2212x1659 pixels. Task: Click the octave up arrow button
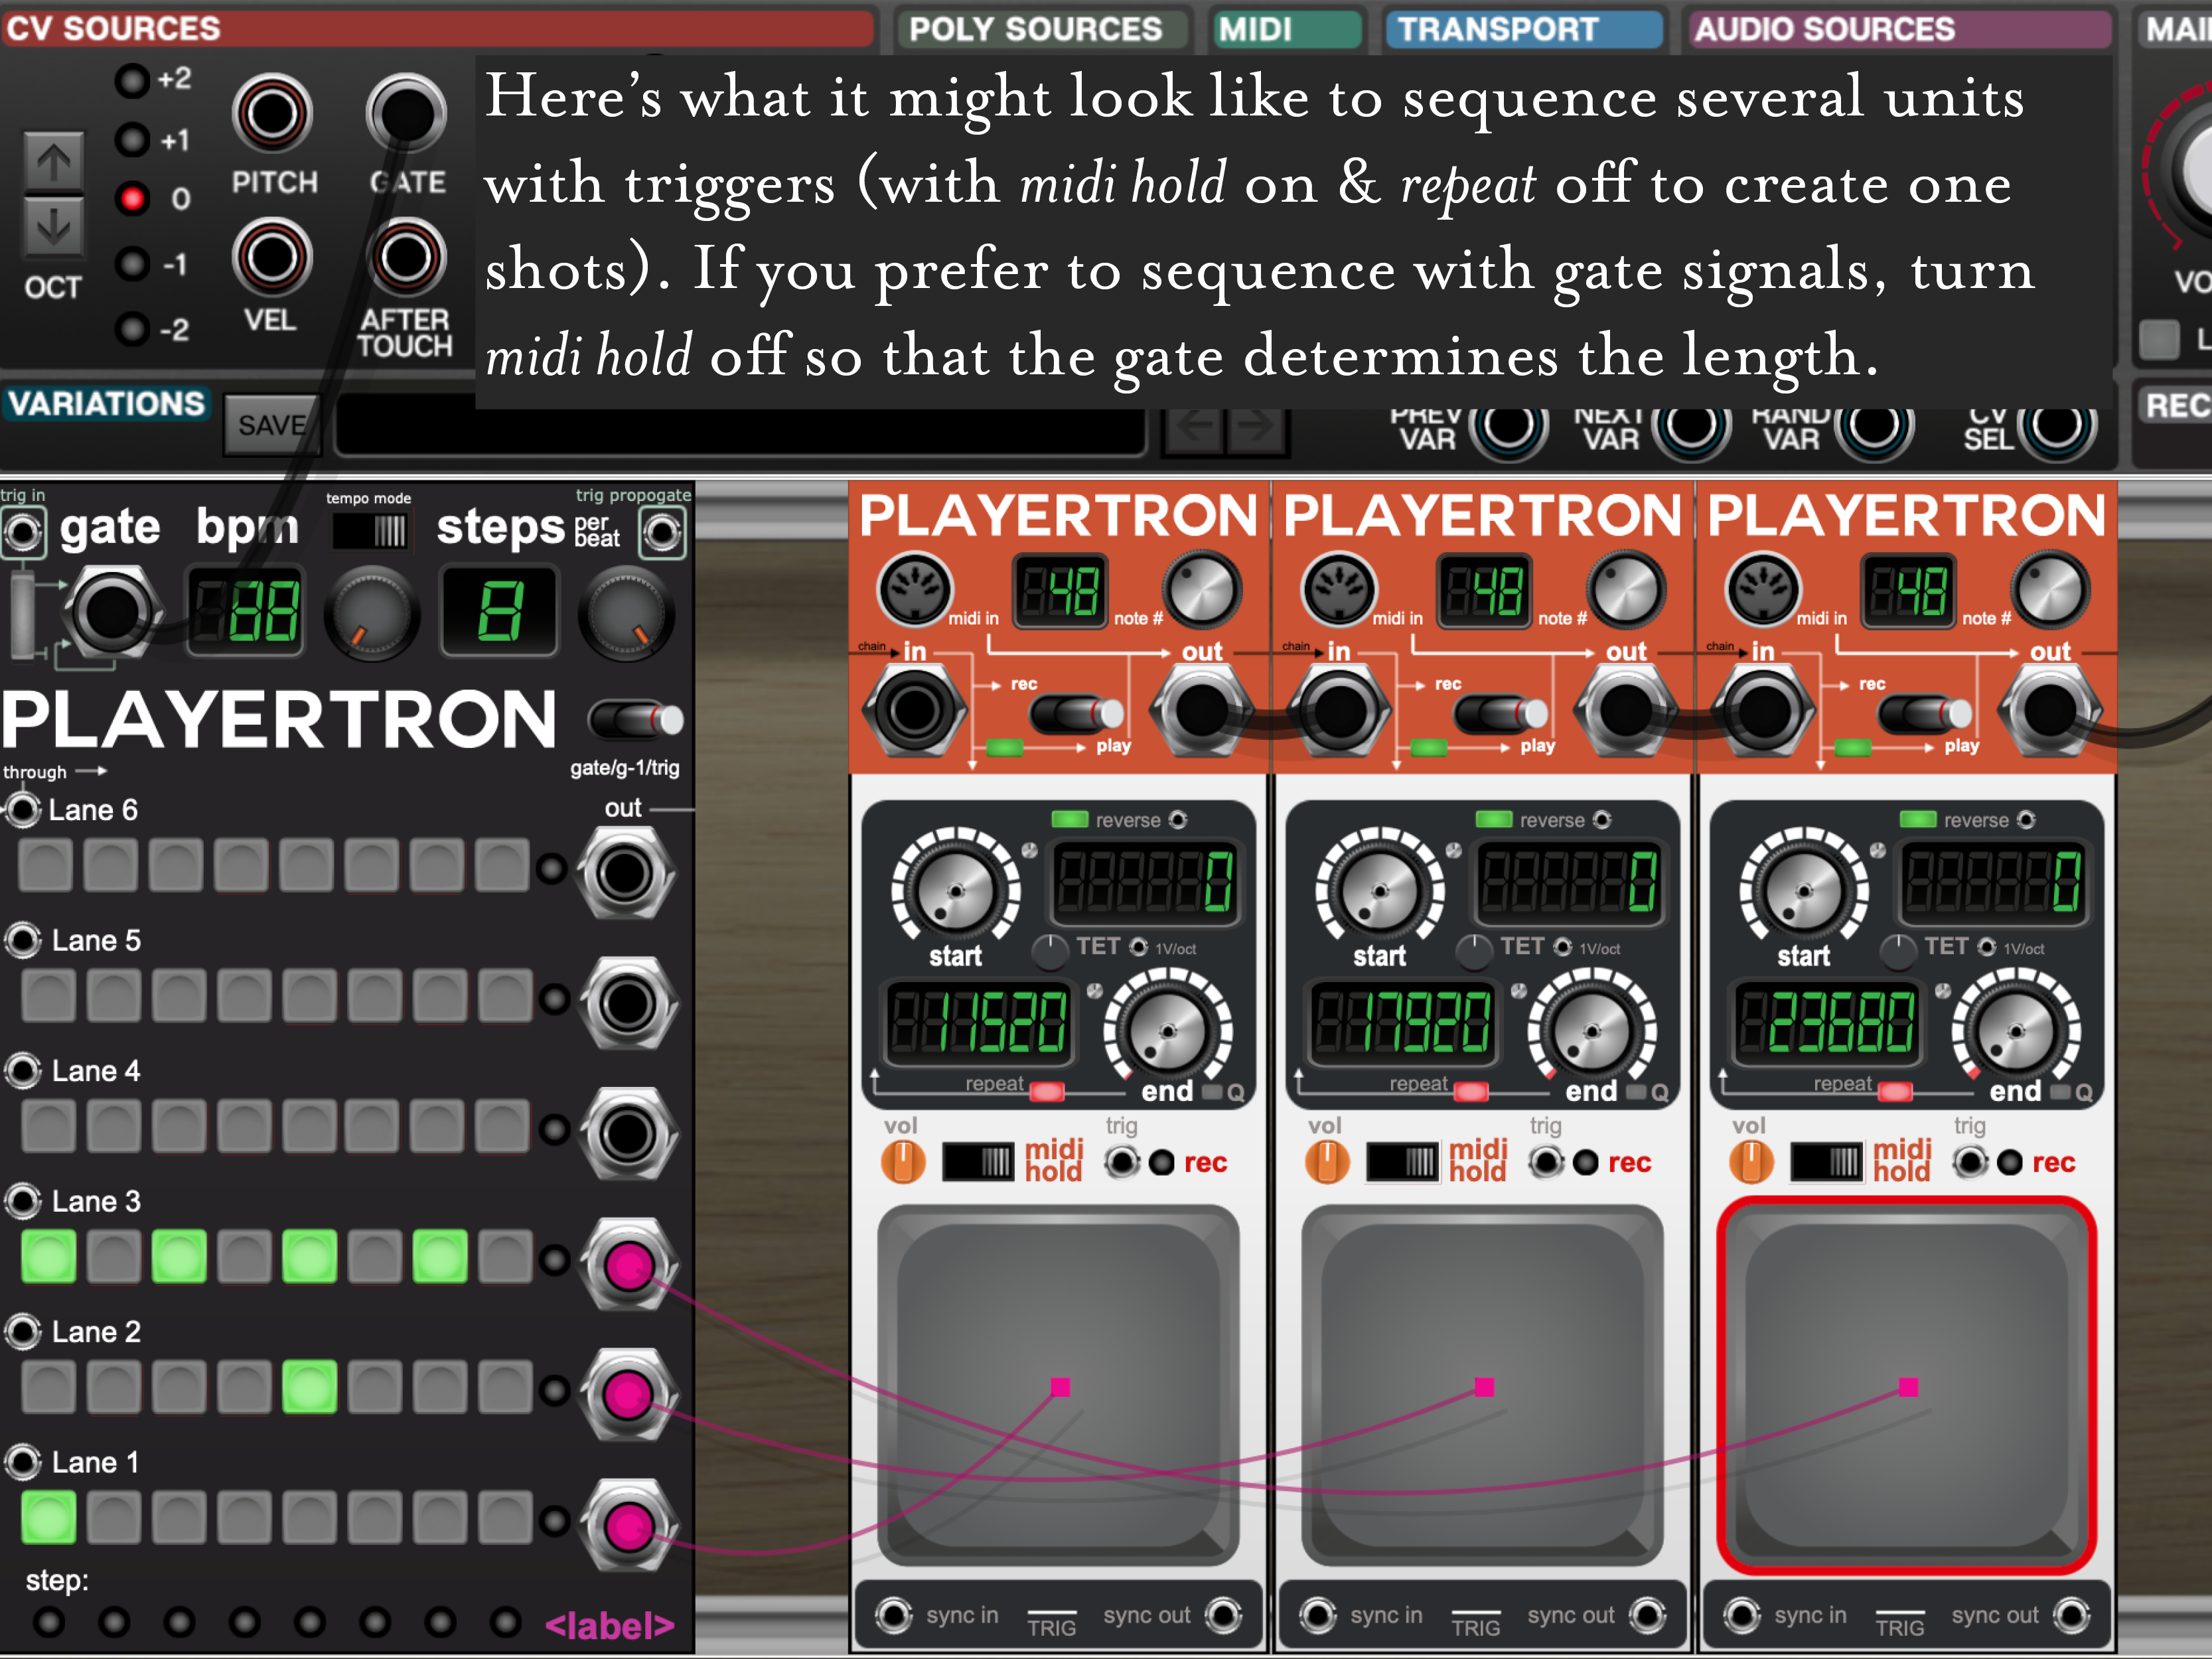pos(54,162)
